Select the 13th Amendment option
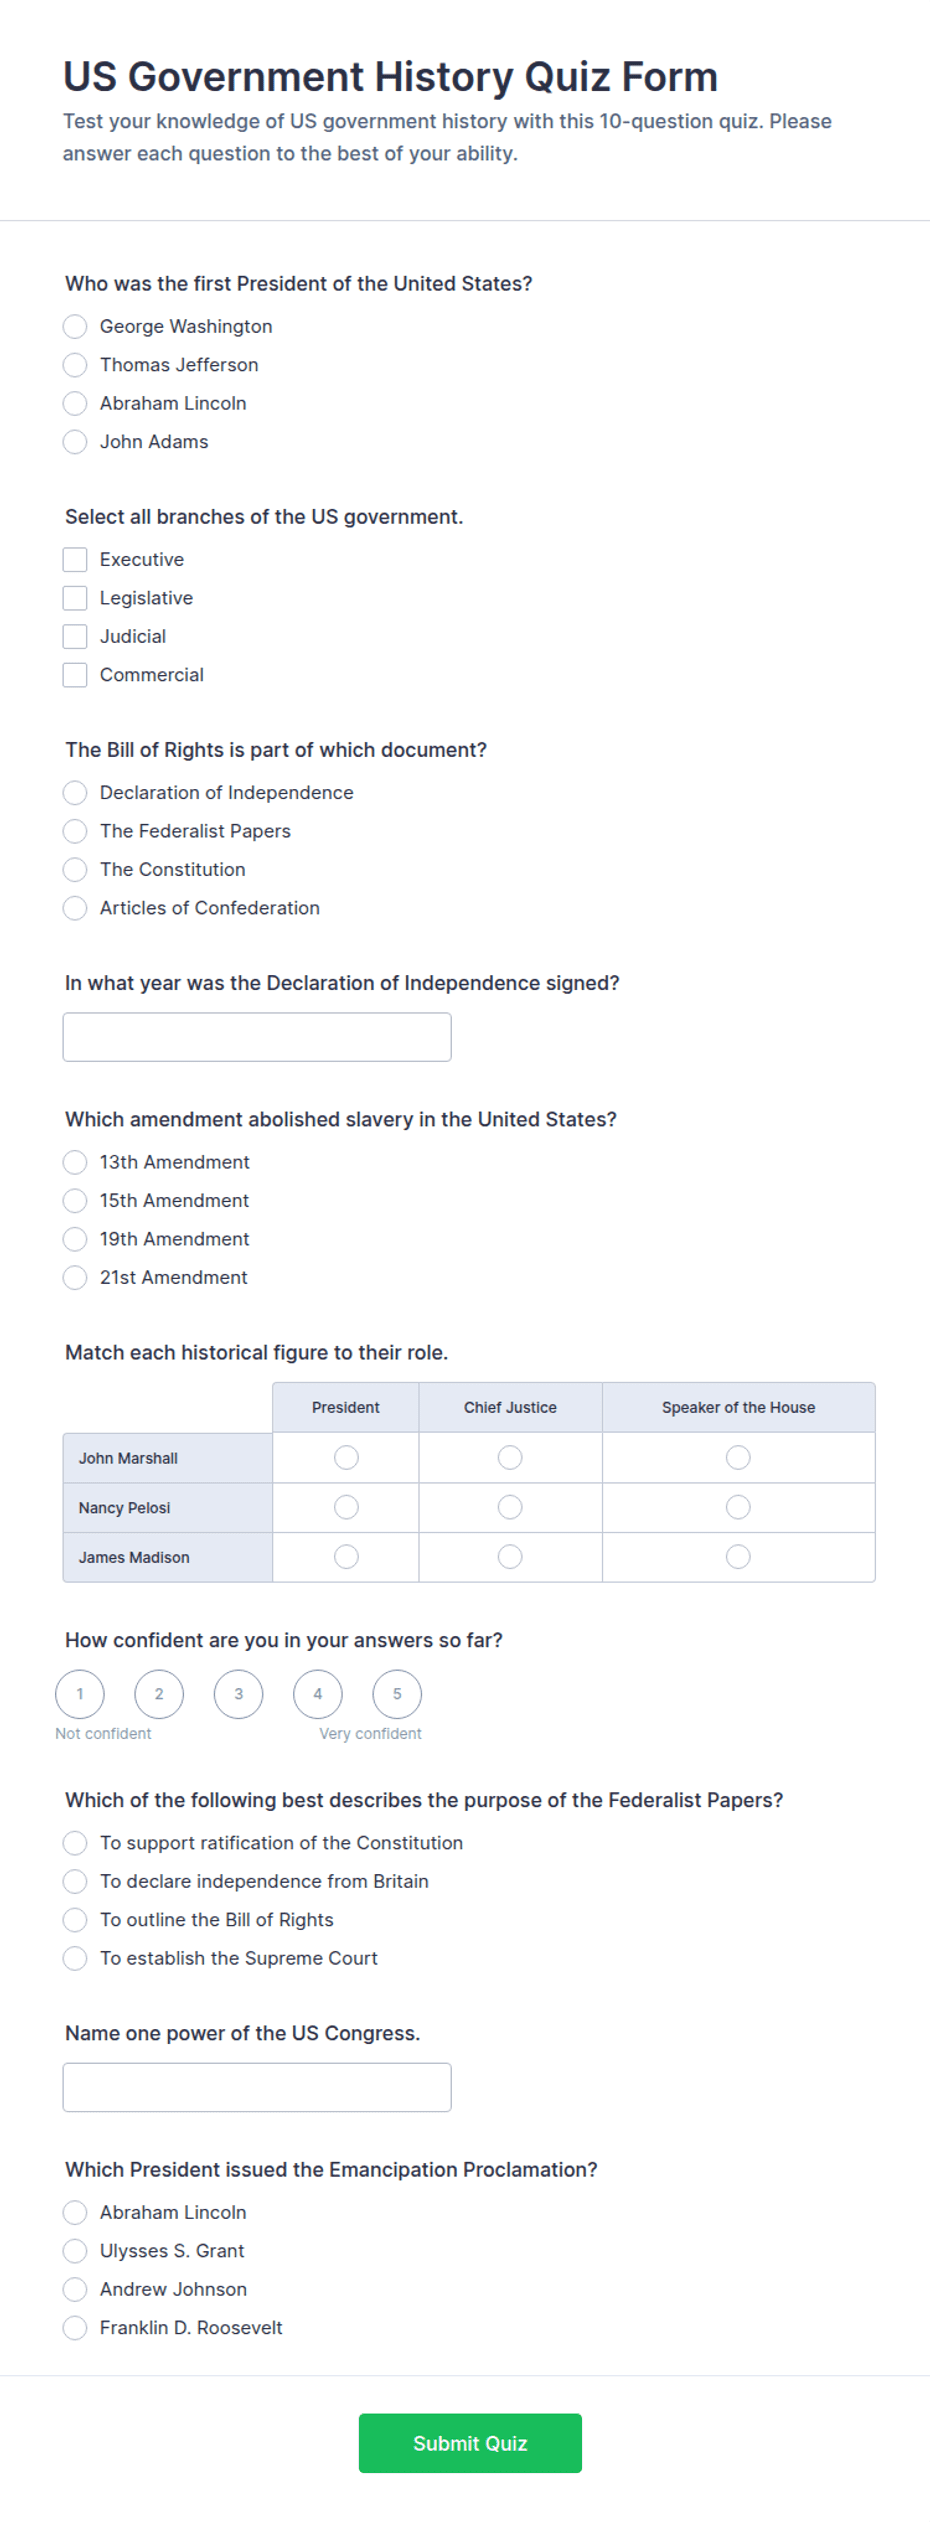 point(75,1162)
